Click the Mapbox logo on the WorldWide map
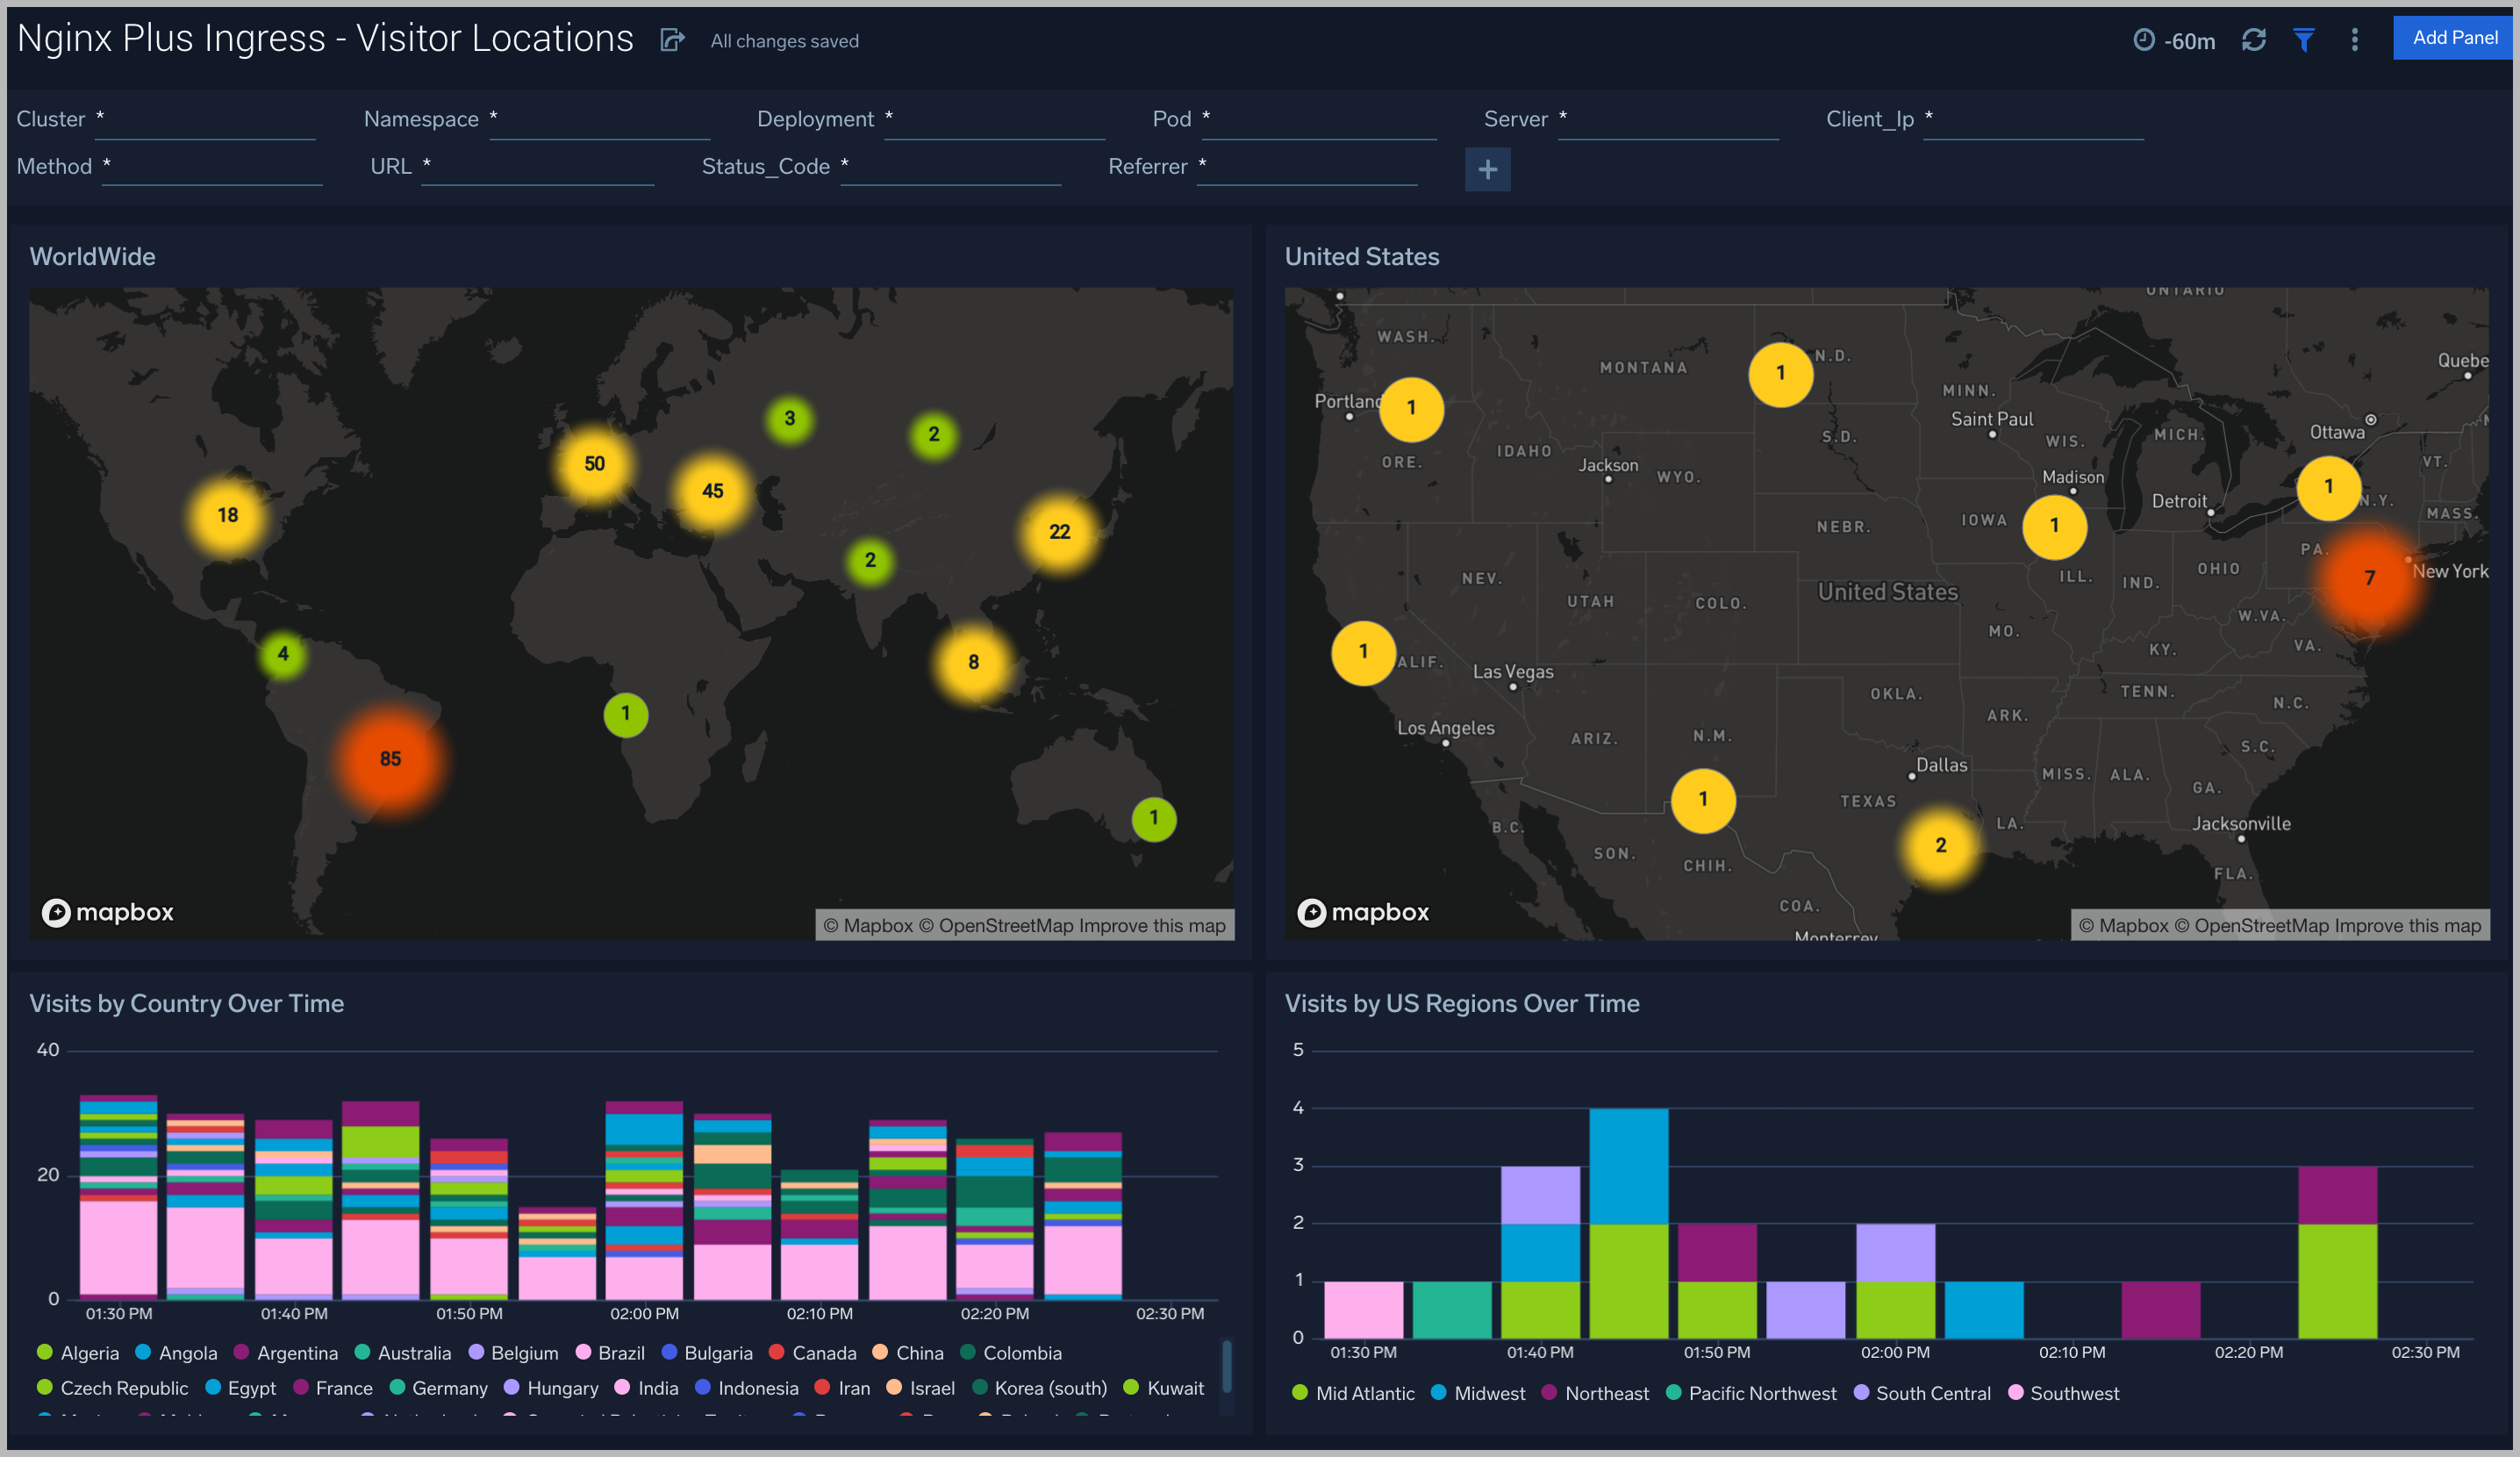Image resolution: width=2520 pixels, height=1457 pixels. [x=107, y=911]
